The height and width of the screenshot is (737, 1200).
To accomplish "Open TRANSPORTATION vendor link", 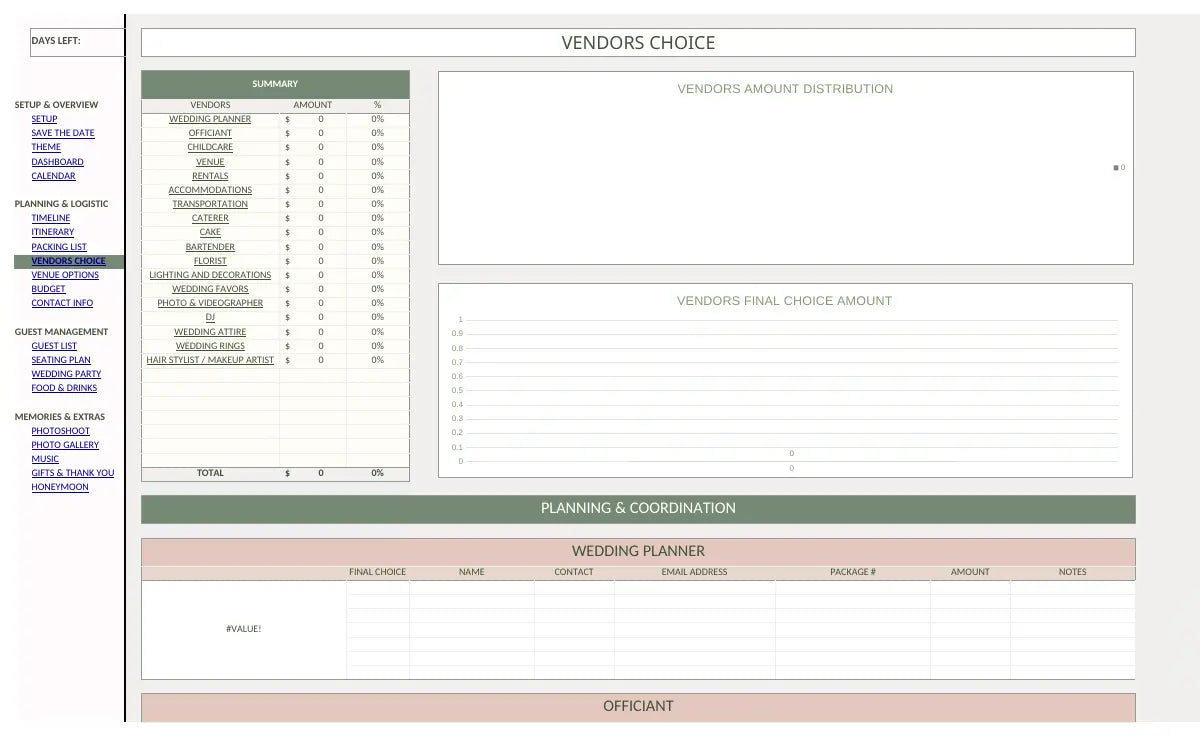I will click(x=210, y=204).
